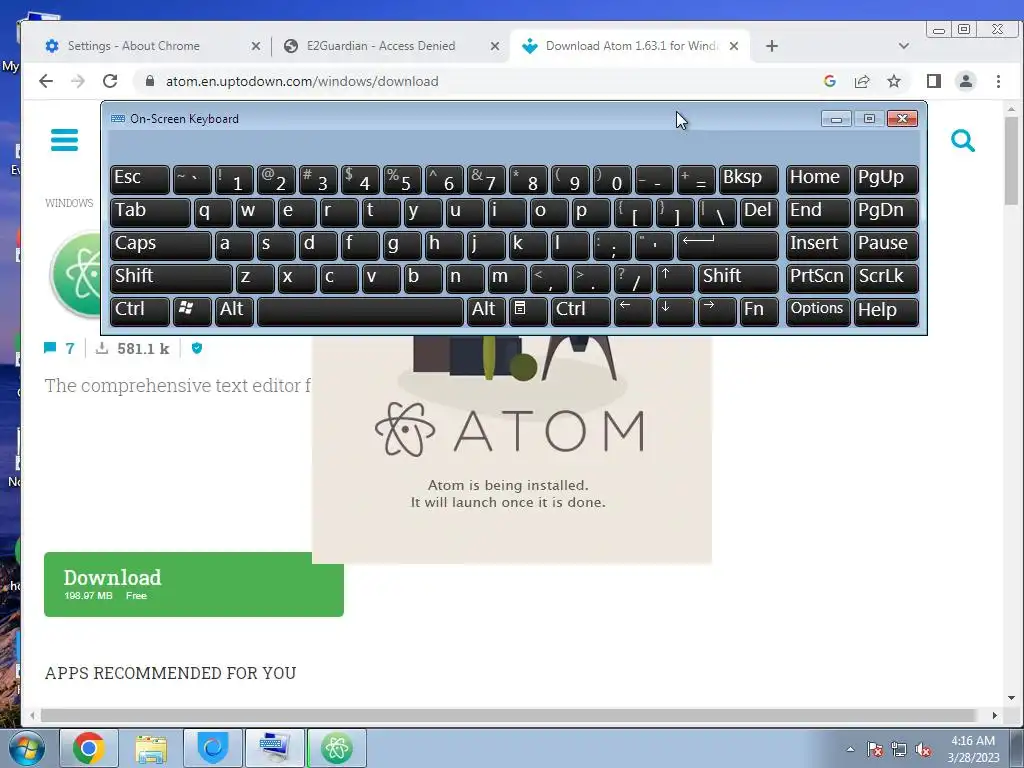
Task: Close the Download Atom tab
Action: (734, 46)
